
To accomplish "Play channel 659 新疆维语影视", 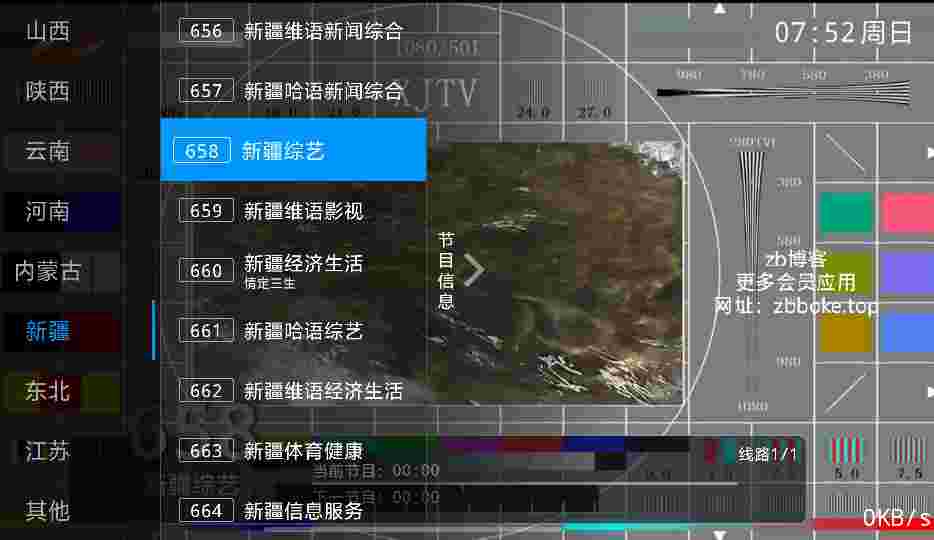I will point(293,211).
